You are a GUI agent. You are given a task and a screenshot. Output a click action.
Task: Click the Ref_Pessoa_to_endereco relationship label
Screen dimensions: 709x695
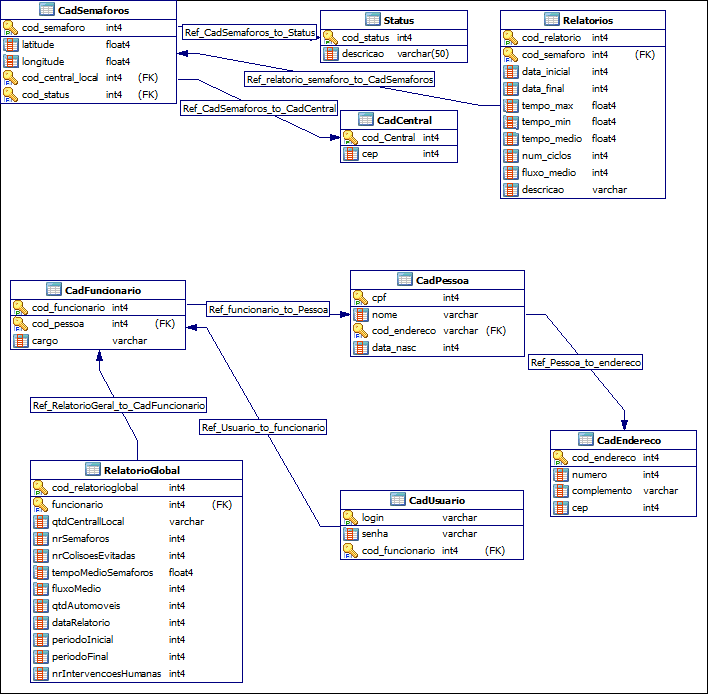(x=585, y=363)
